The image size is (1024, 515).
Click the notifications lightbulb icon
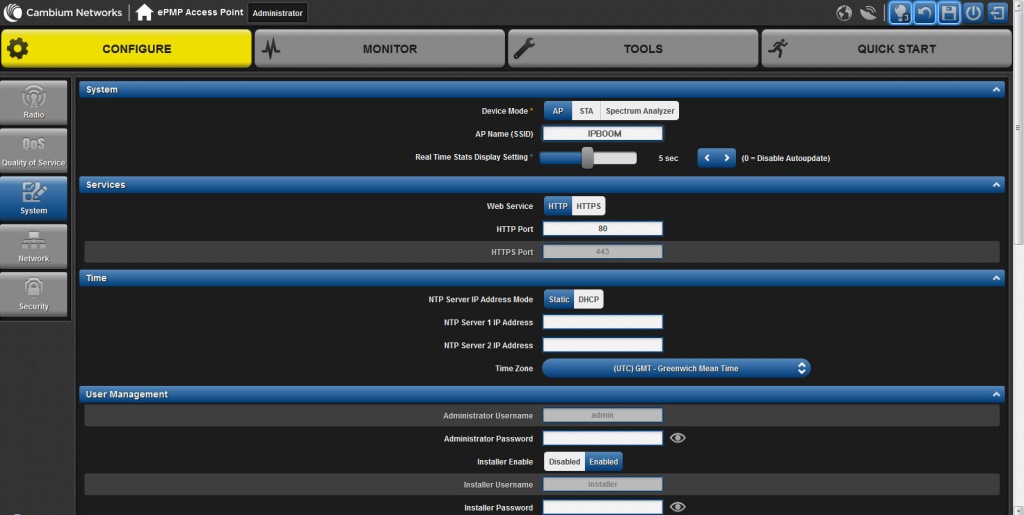[901, 13]
